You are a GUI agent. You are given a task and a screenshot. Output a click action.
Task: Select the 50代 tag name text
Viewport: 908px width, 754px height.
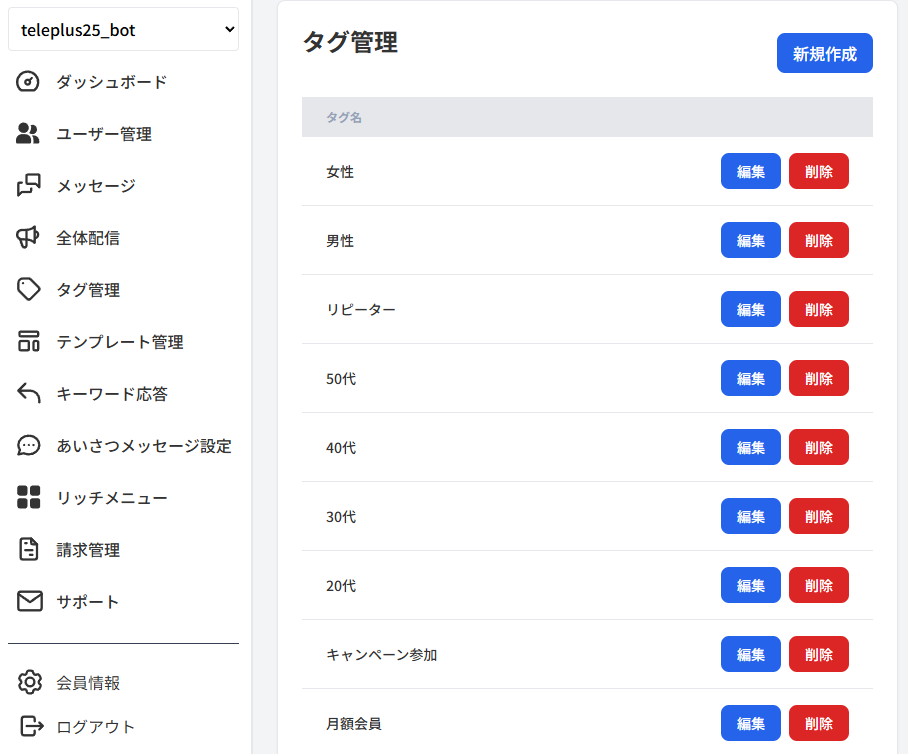(x=341, y=378)
